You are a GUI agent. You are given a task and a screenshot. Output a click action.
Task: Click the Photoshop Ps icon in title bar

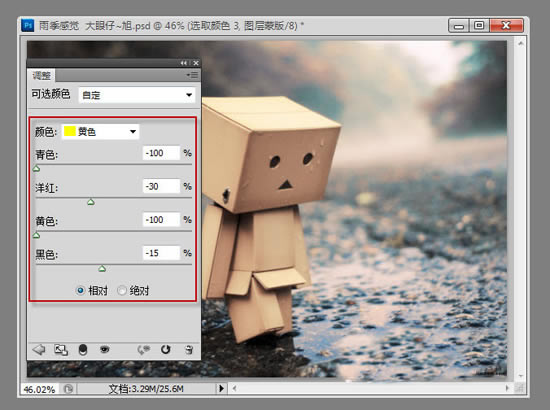[28, 26]
